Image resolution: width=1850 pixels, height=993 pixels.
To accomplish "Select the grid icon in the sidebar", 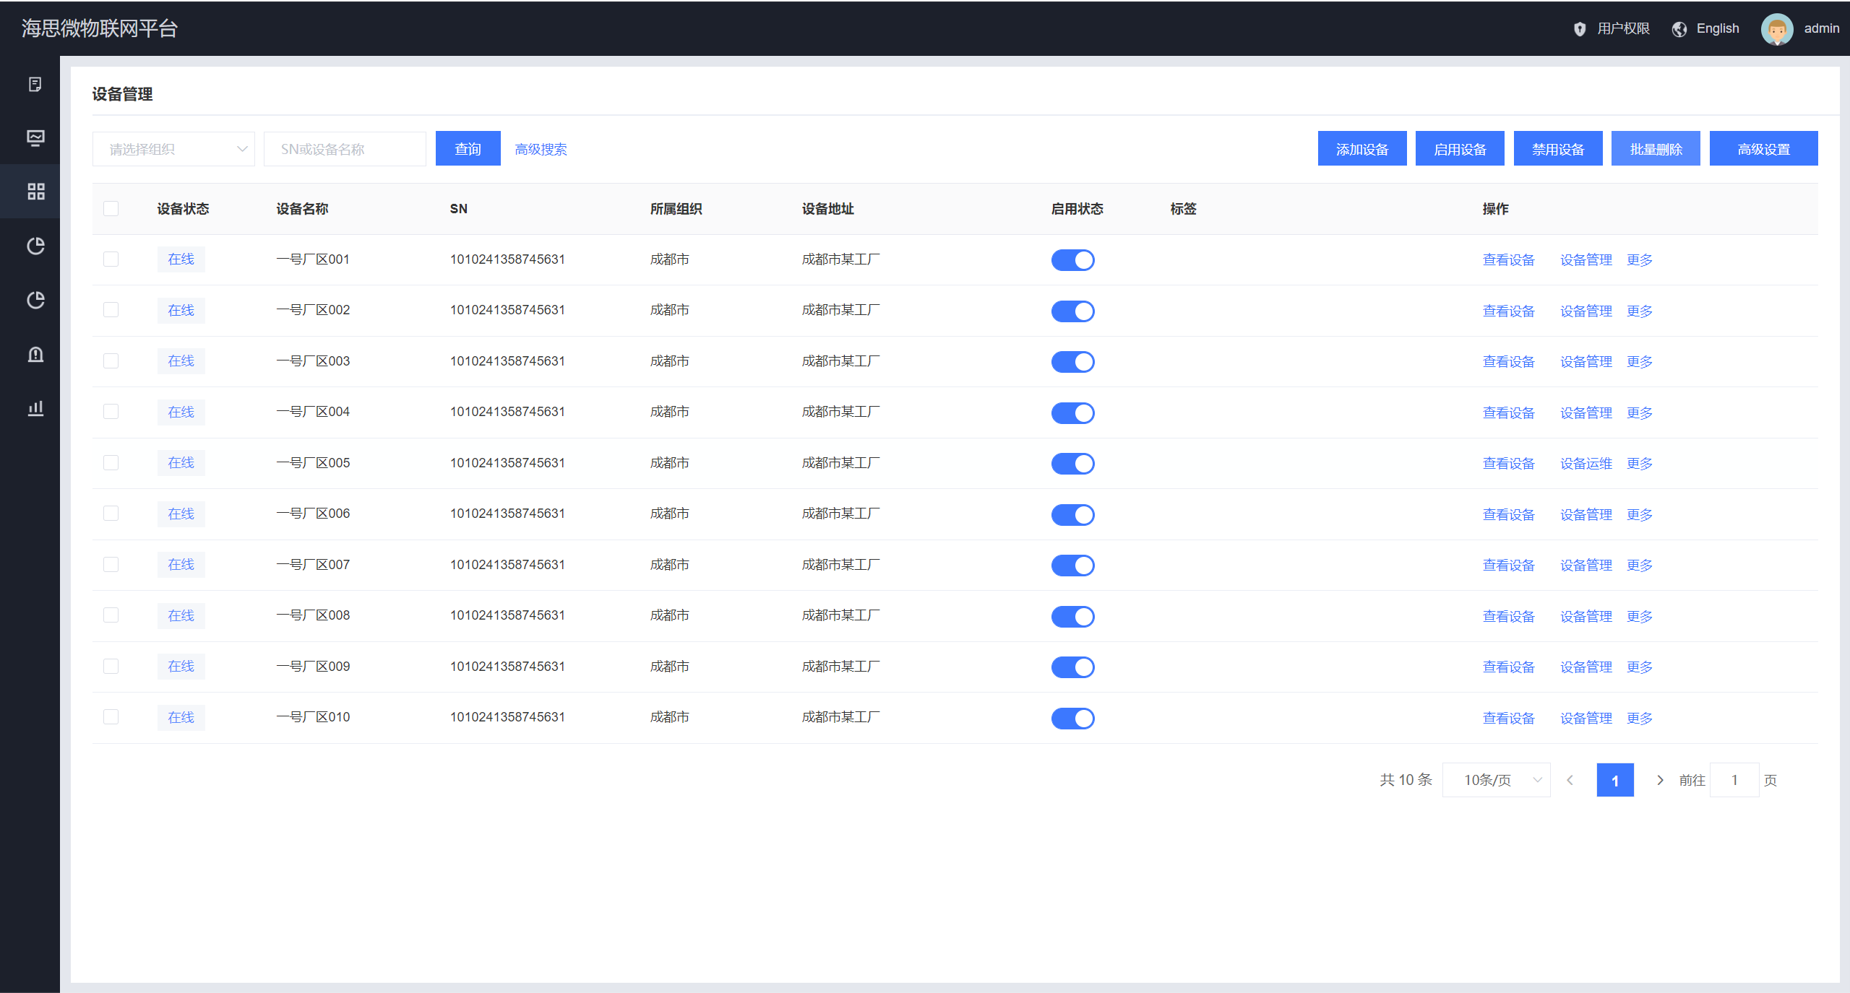I will pos(35,191).
